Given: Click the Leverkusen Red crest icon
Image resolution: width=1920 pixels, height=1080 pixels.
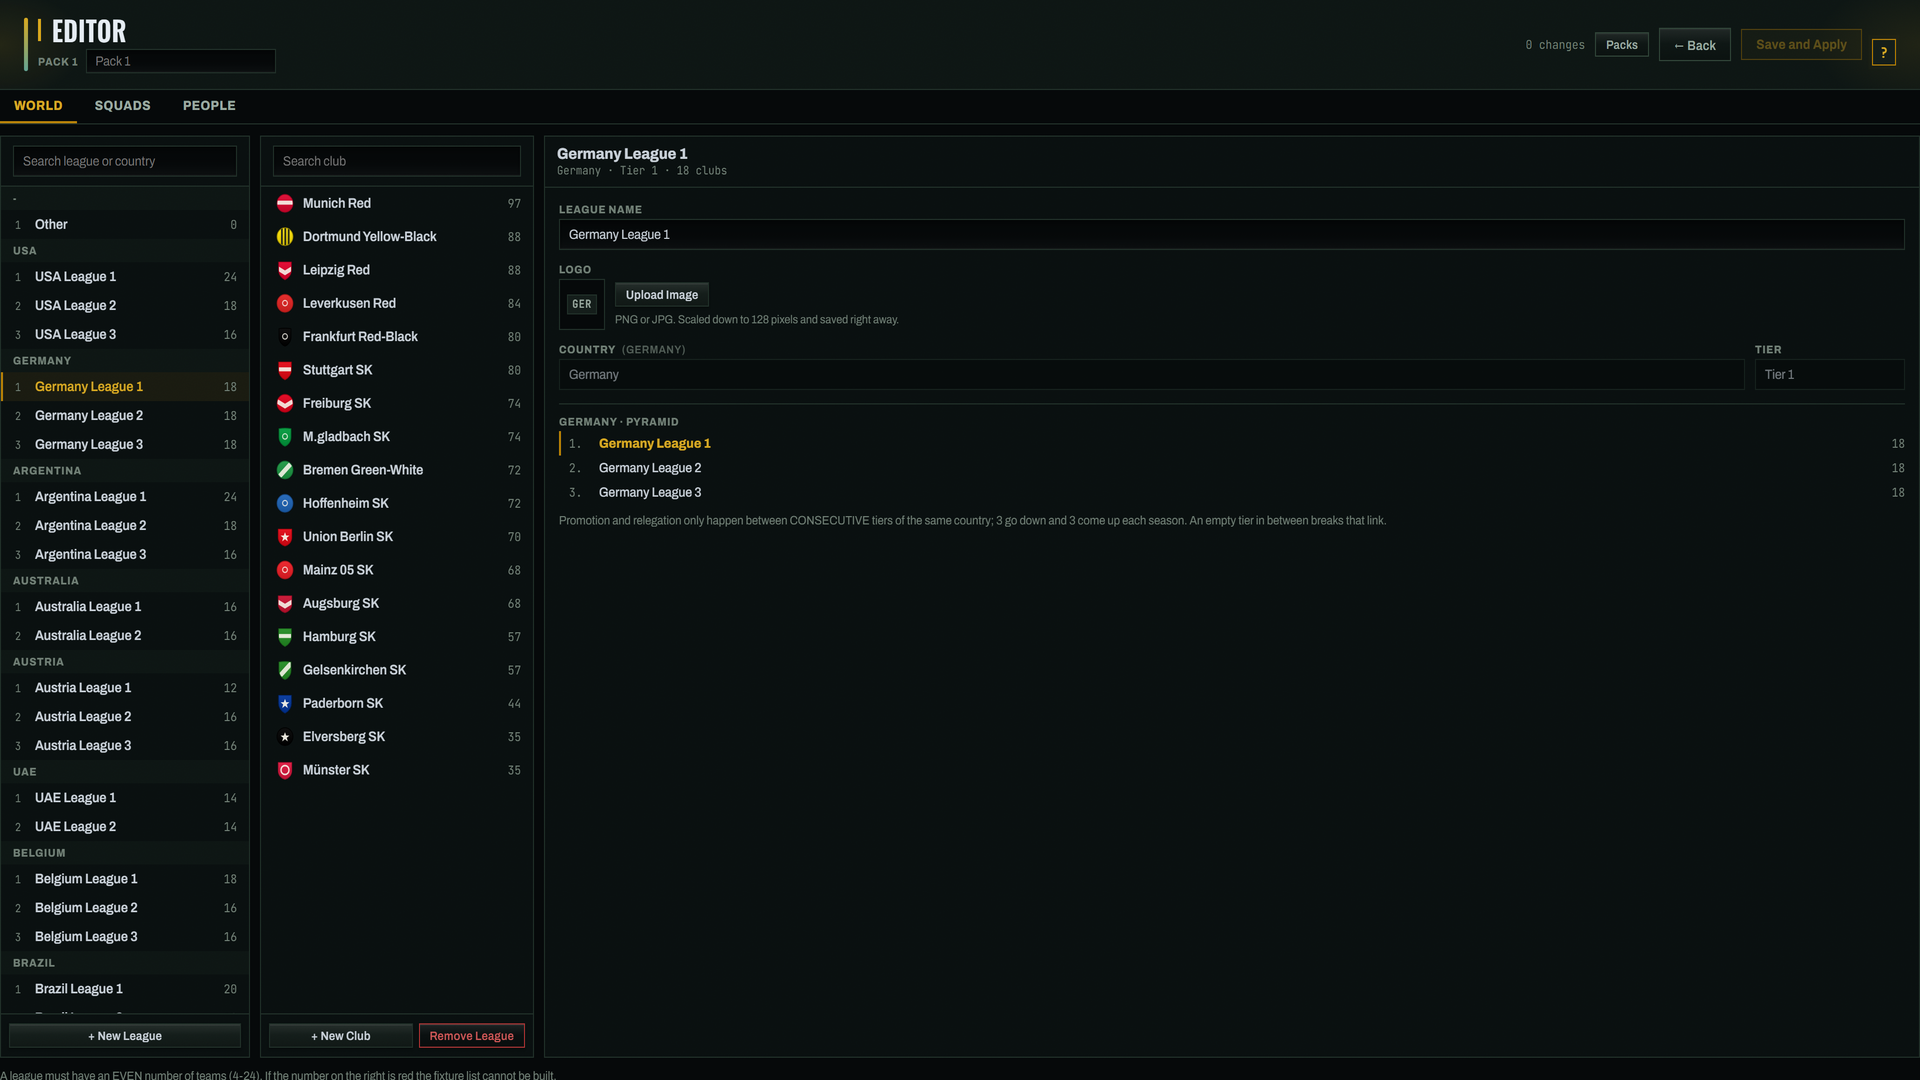Looking at the screenshot, I should coord(285,303).
